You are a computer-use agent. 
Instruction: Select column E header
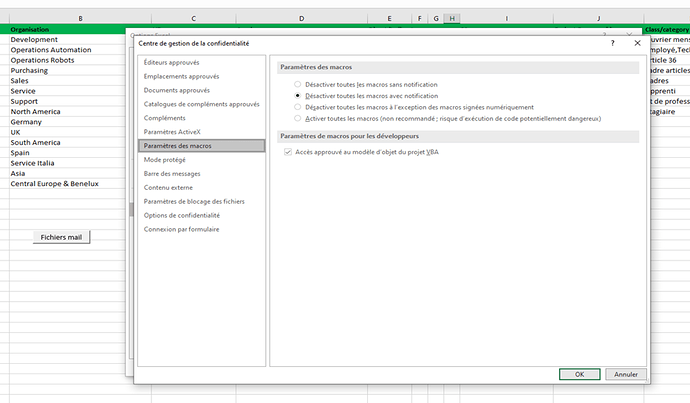(x=389, y=18)
